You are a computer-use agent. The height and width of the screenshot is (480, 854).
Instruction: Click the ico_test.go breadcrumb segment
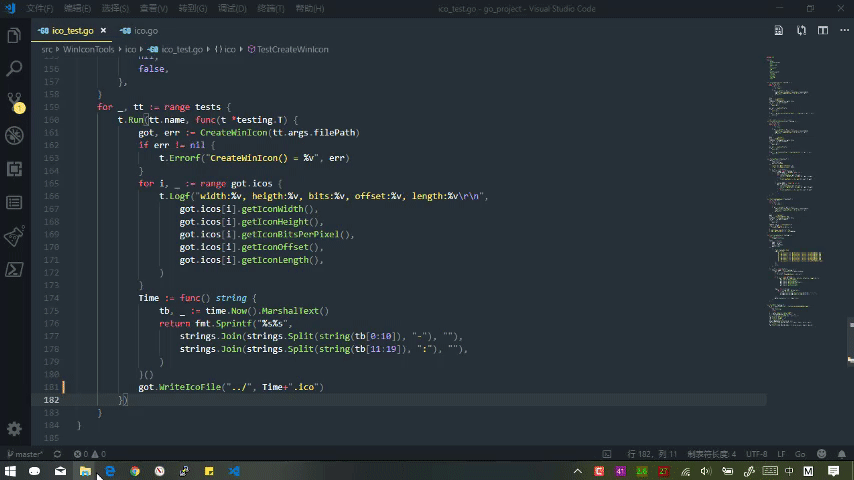pos(175,50)
